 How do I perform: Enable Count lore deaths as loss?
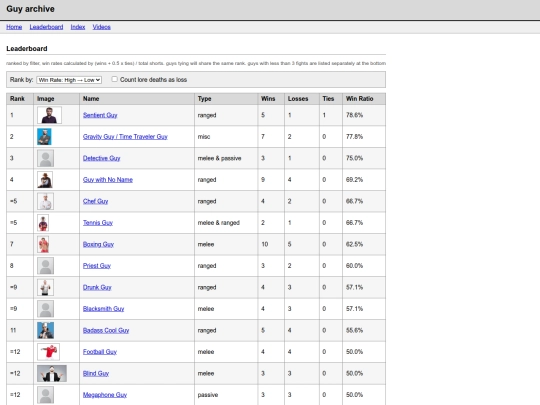(114, 79)
